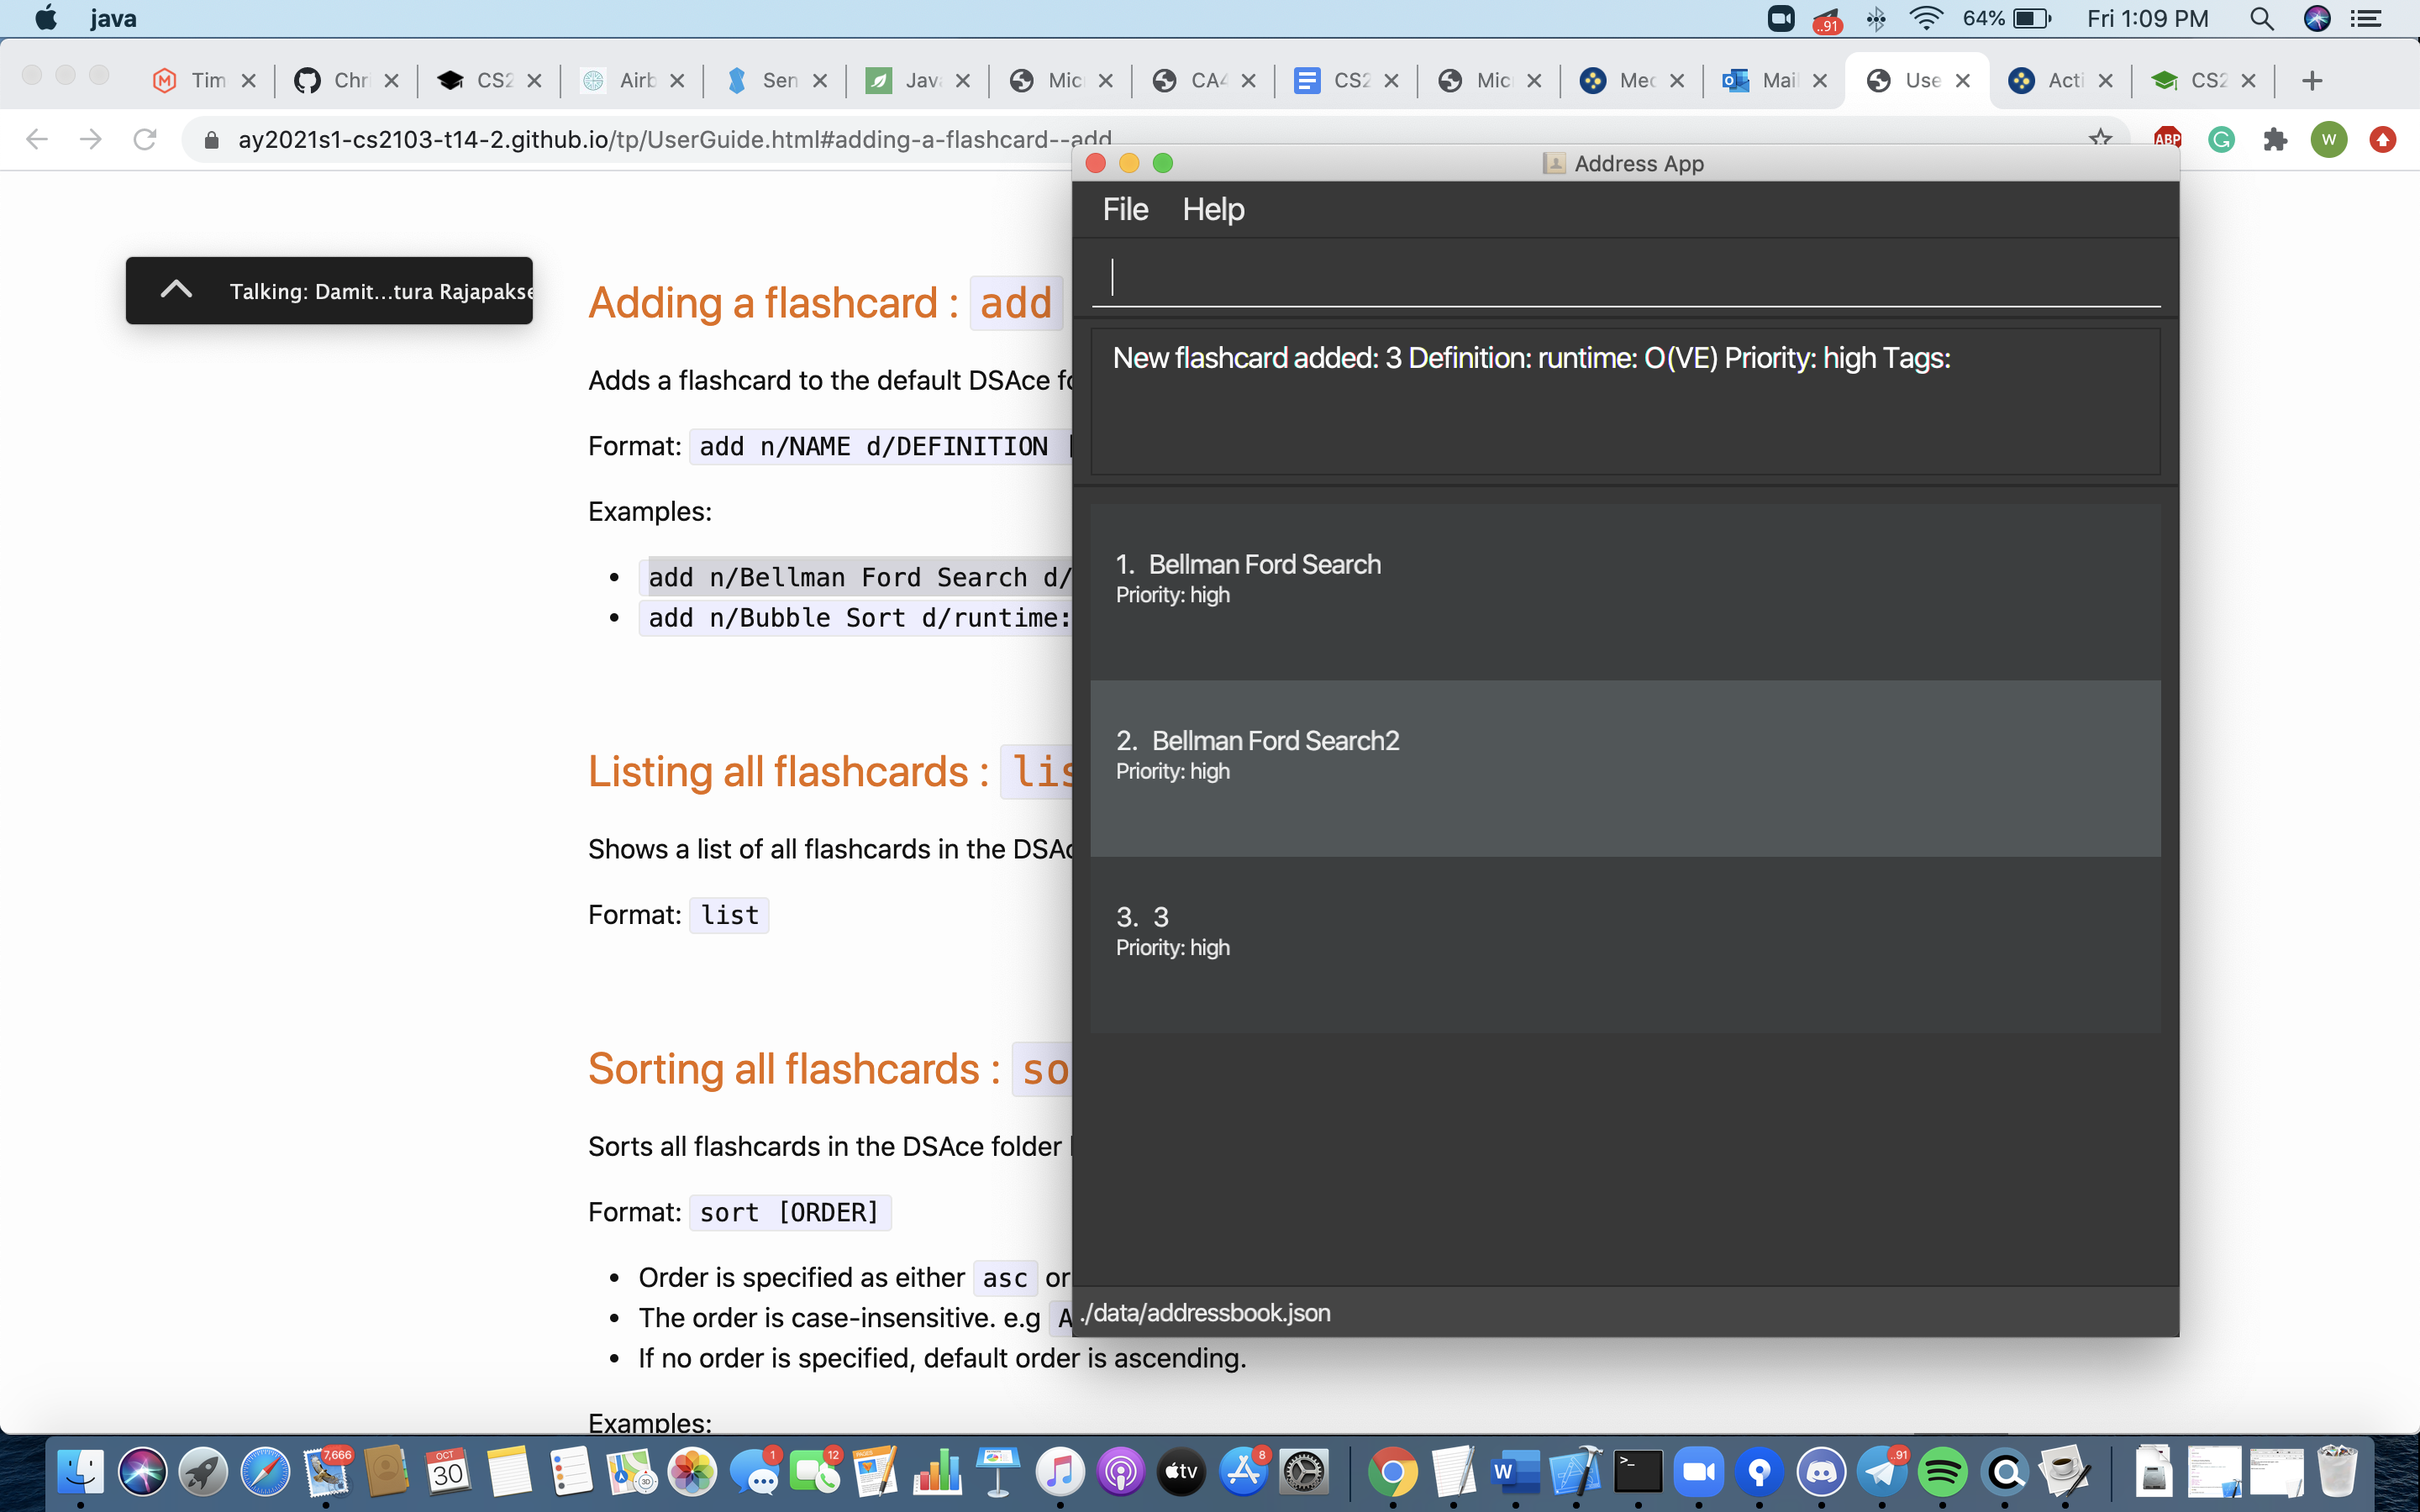Screen dimensions: 2420x1512
Task: Open the AdBlock Plus extension icon
Action: 2167,139
